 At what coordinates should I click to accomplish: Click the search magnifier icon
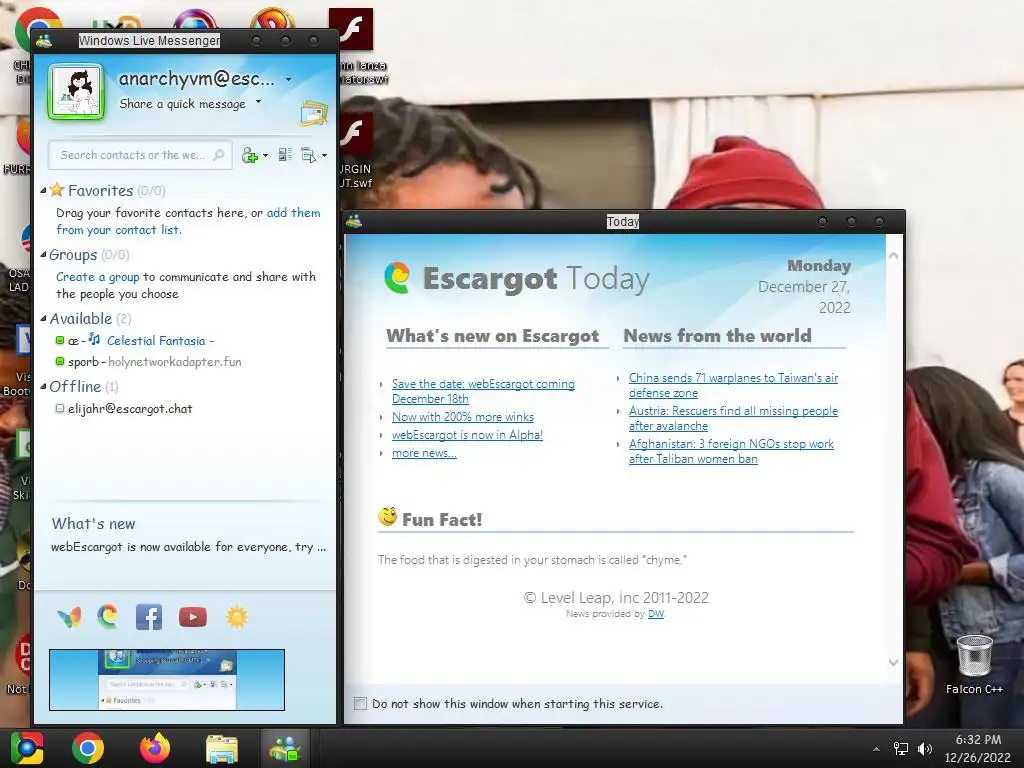[x=219, y=155]
